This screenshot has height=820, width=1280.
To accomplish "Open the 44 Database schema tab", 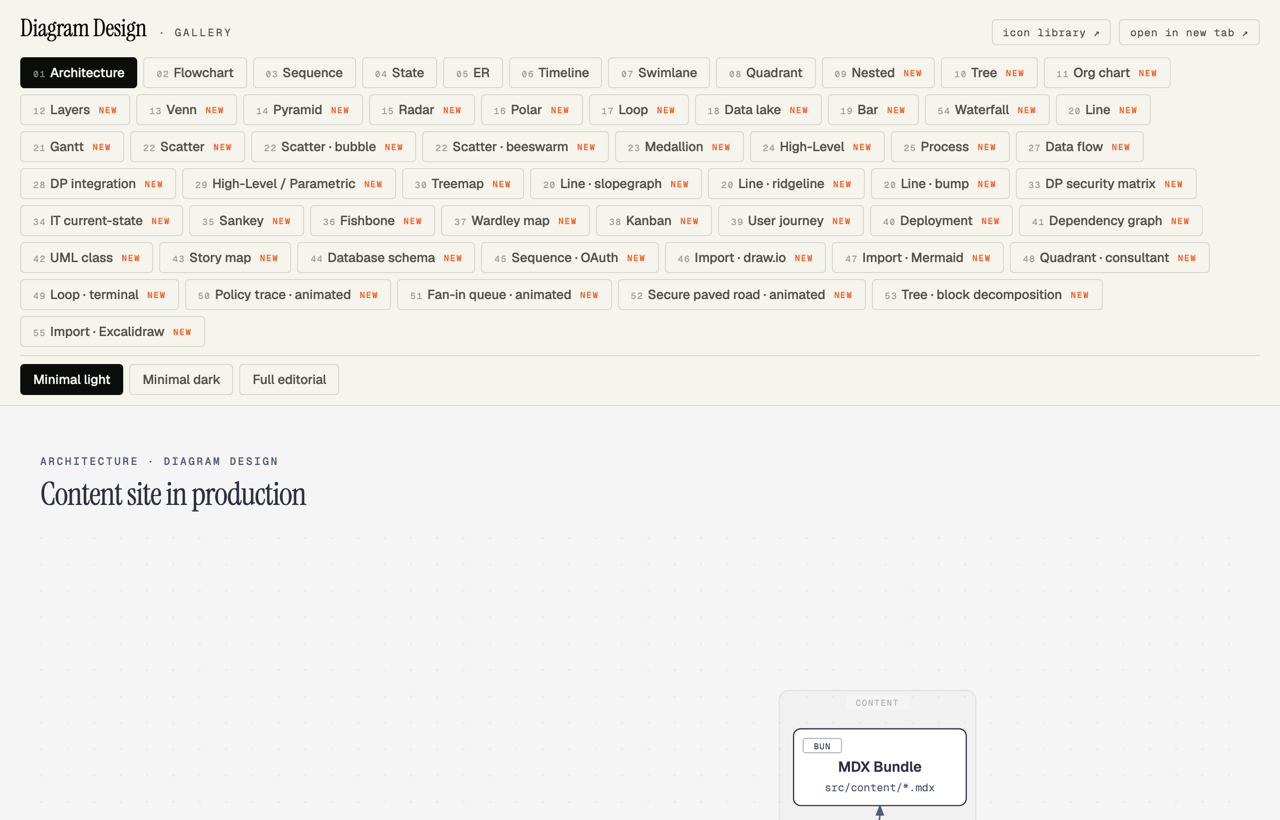I will 386,258.
